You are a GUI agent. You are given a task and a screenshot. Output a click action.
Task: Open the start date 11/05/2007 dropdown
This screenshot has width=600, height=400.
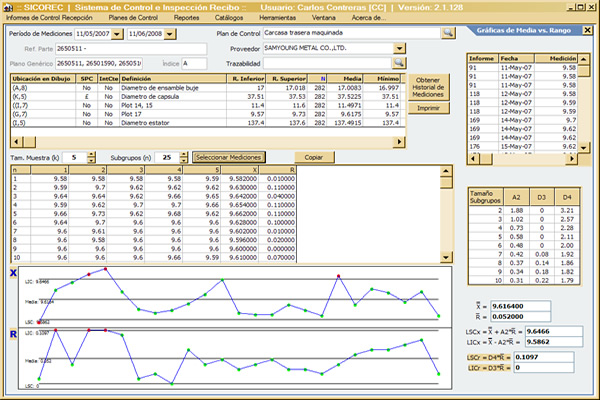coord(118,33)
